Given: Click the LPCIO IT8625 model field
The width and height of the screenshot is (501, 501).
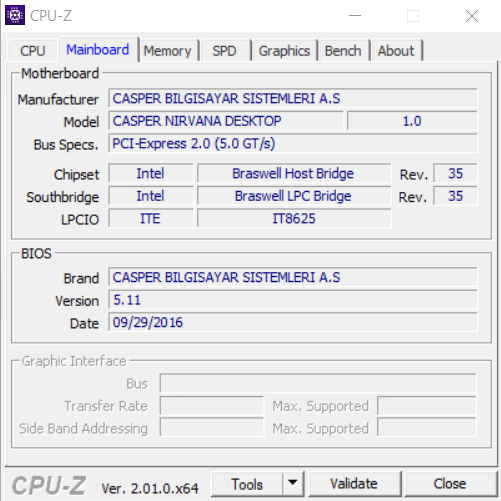Looking at the screenshot, I should [294, 218].
